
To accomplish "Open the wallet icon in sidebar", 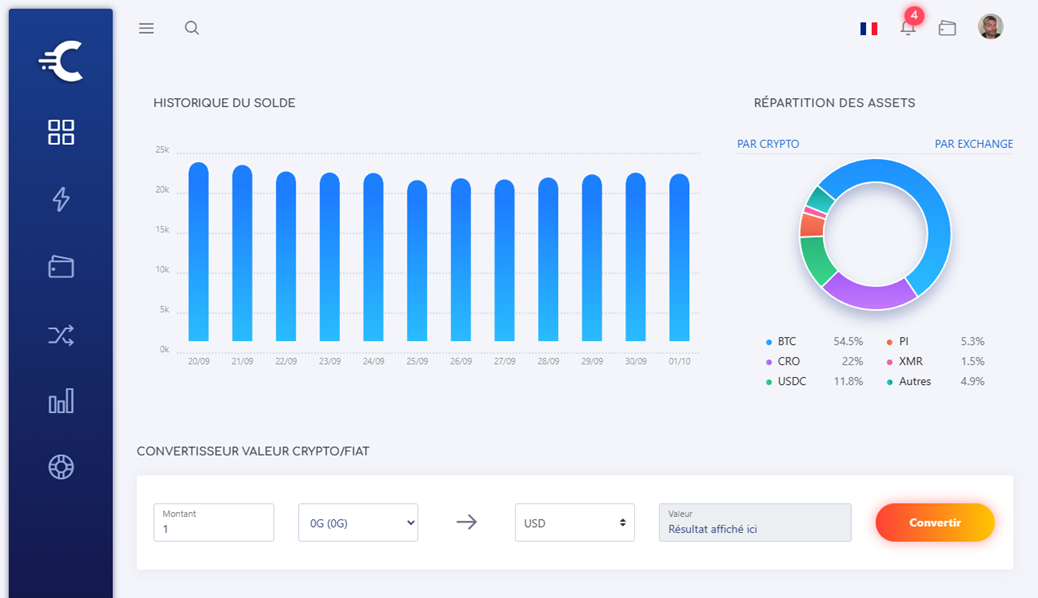I will [61, 267].
